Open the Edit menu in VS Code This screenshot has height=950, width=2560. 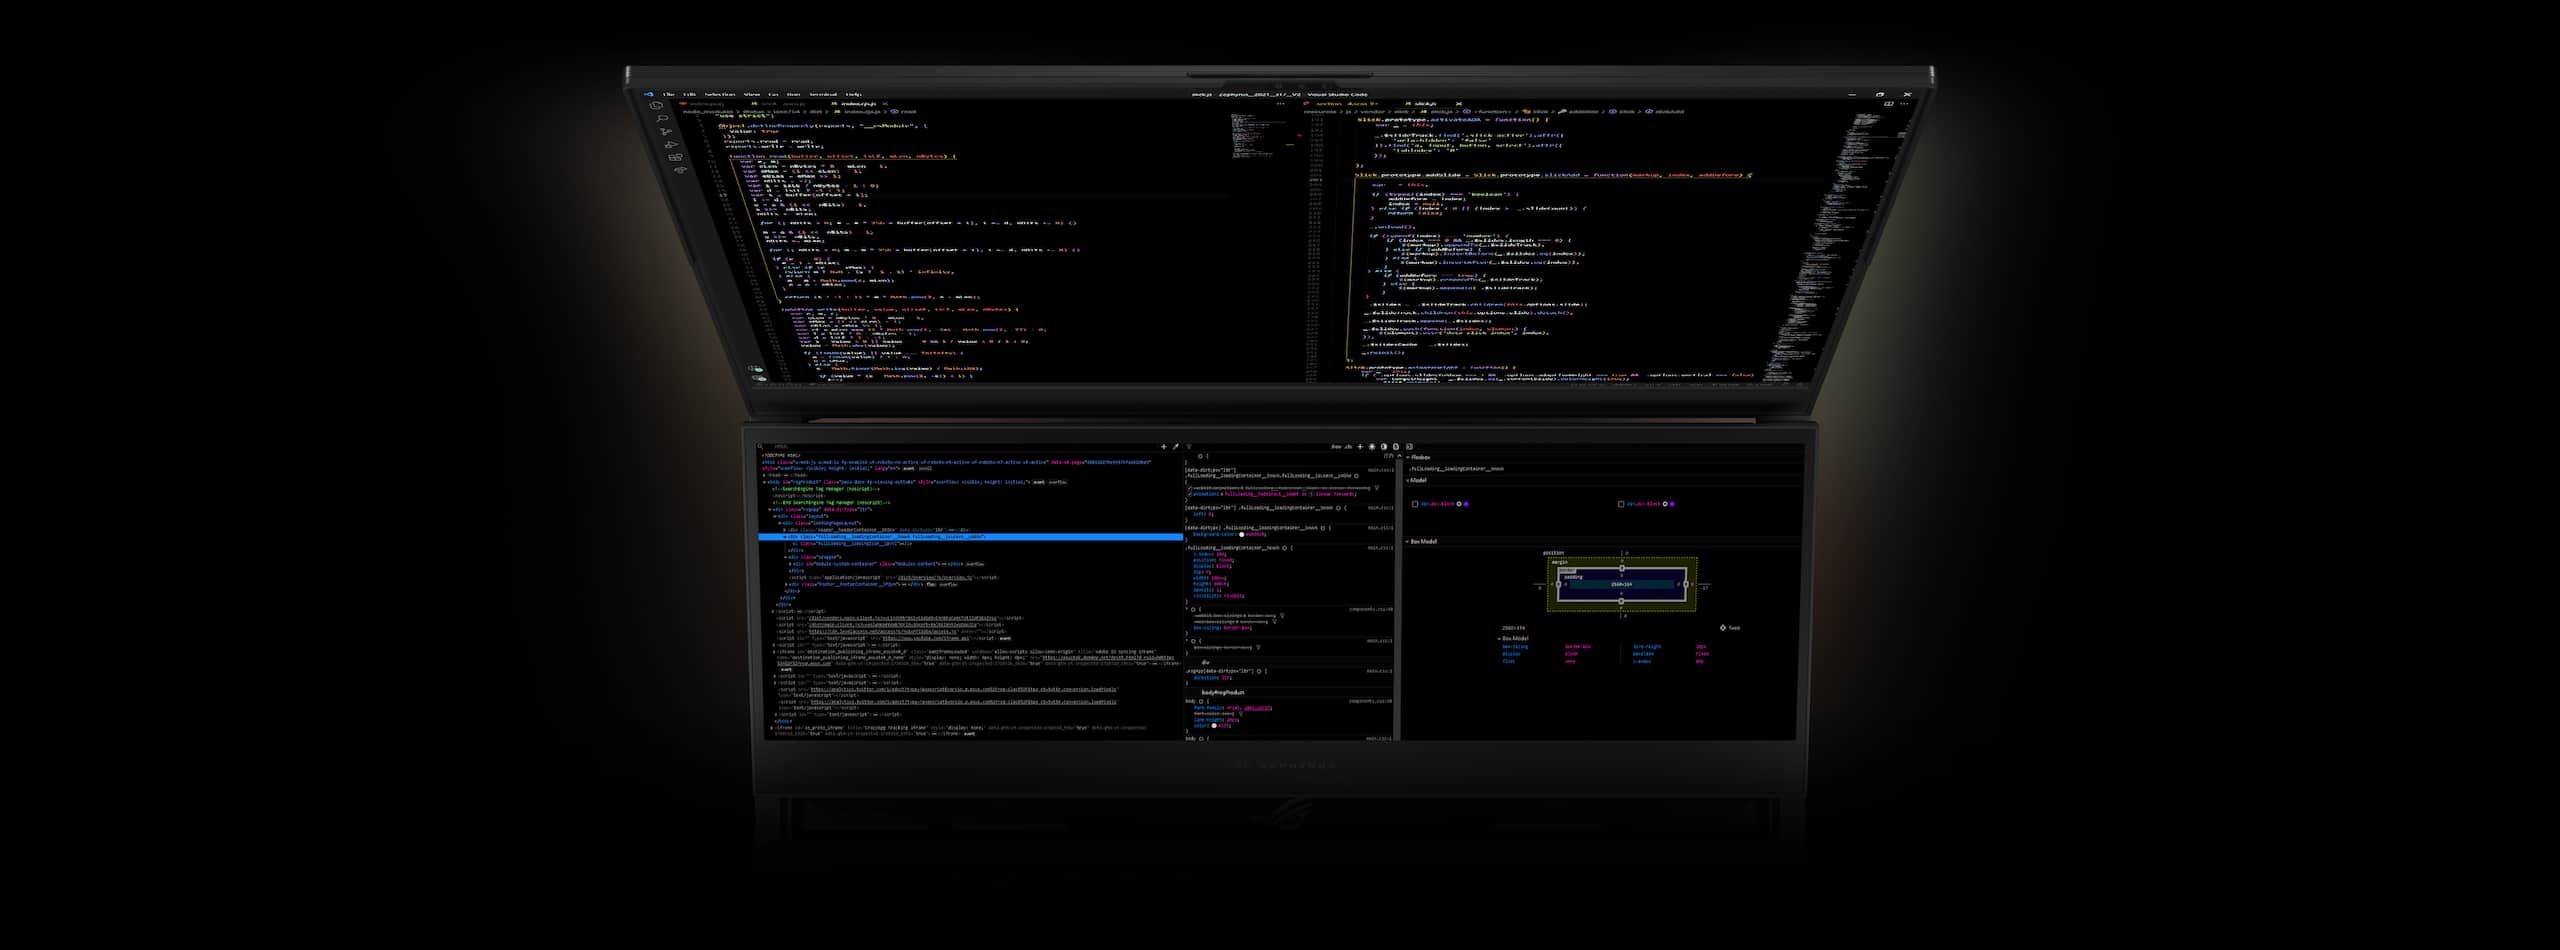689,94
